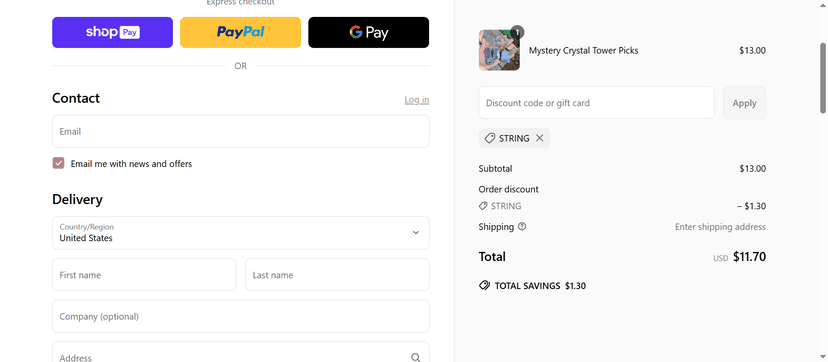828x362 pixels.
Task: Click the shipping info question mark icon
Action: [522, 226]
